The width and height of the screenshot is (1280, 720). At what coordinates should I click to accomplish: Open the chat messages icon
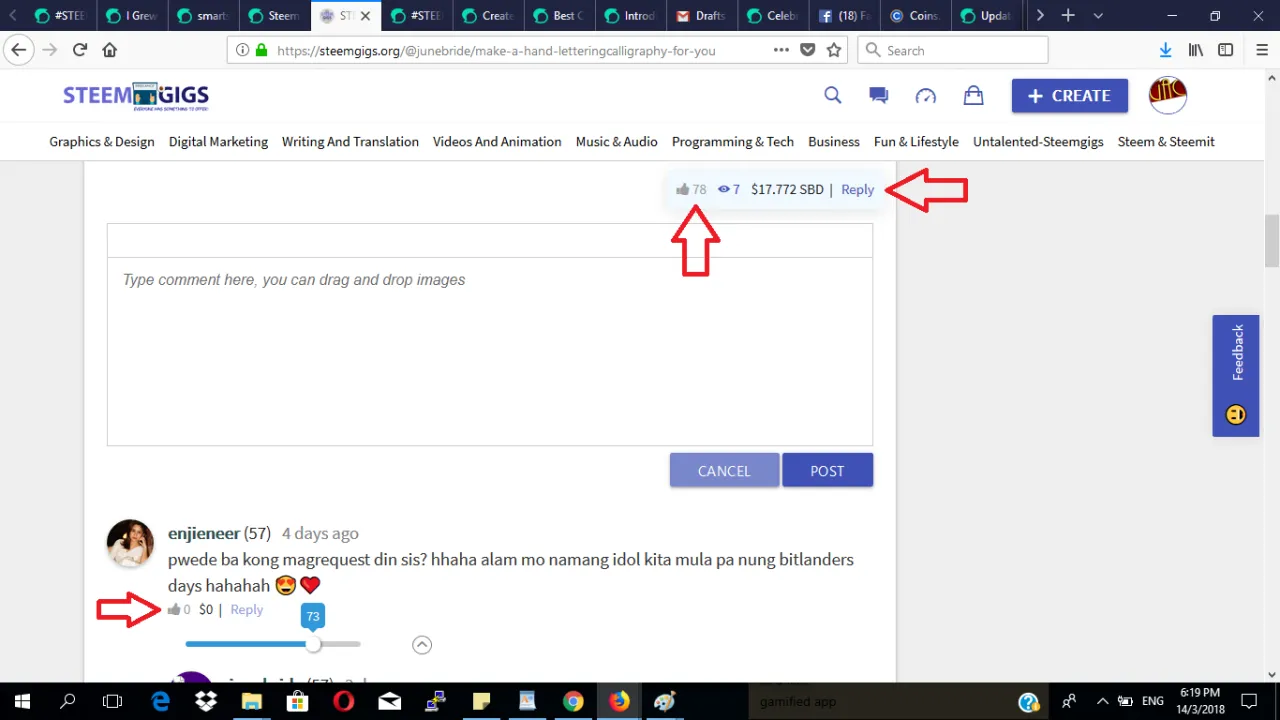tap(879, 95)
